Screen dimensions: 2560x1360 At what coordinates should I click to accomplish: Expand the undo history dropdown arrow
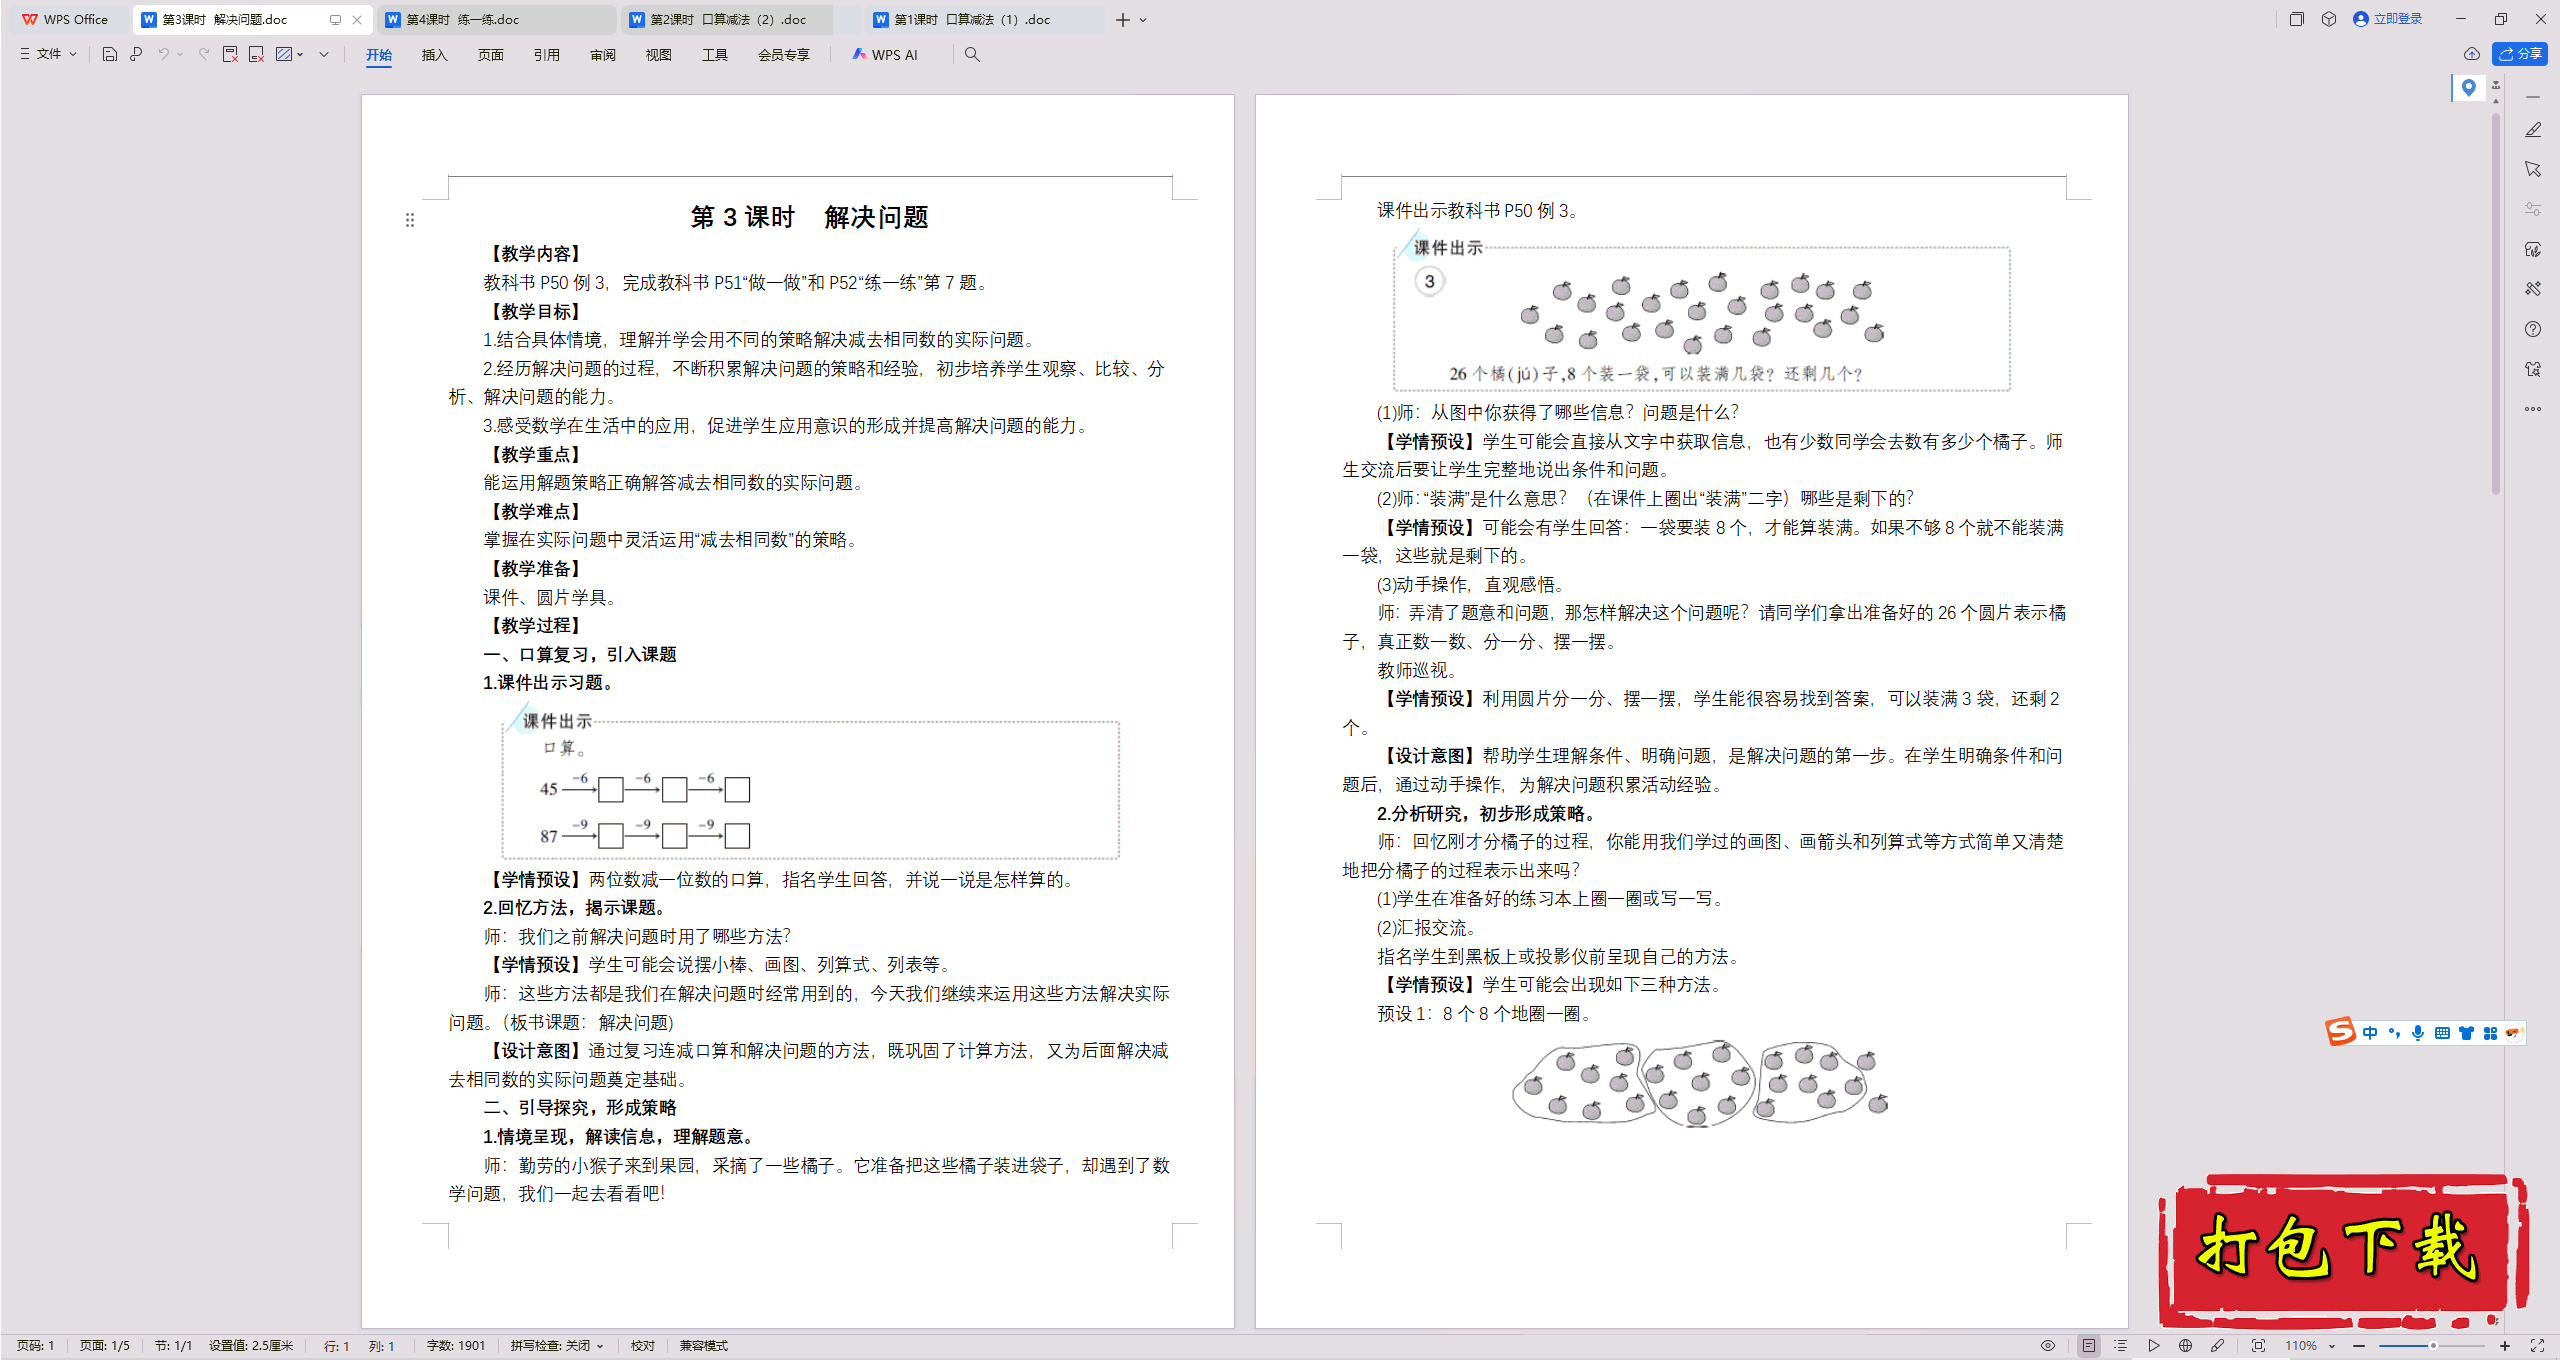tap(180, 54)
